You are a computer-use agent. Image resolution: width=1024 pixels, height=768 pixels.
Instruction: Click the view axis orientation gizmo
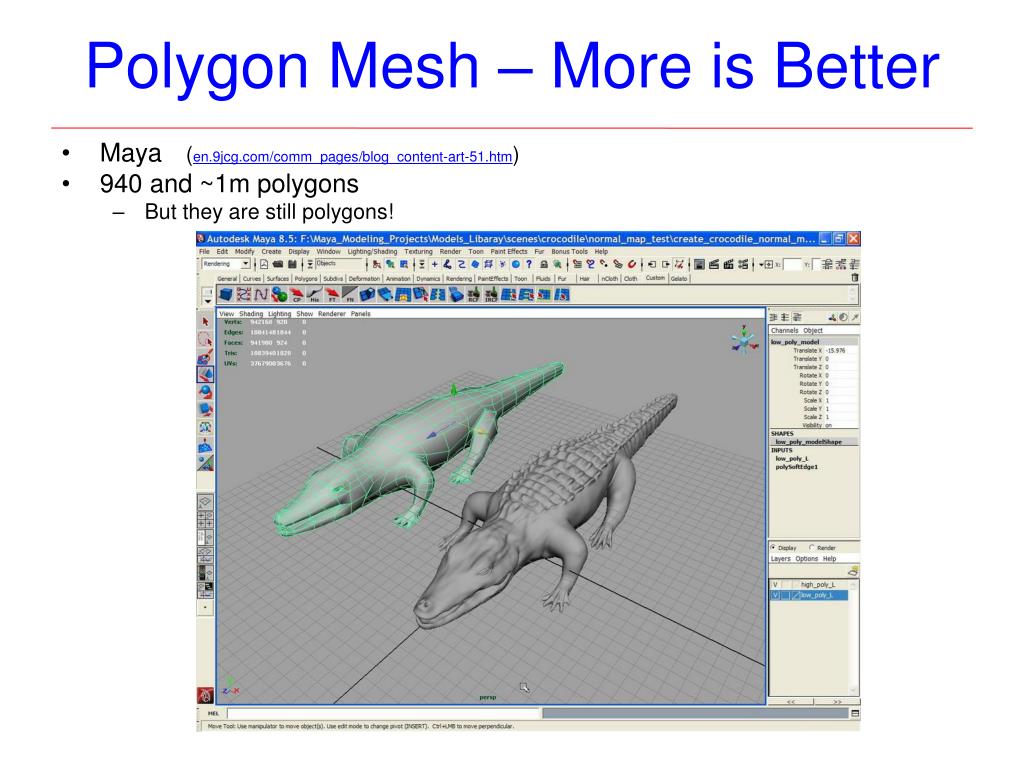click(x=744, y=340)
